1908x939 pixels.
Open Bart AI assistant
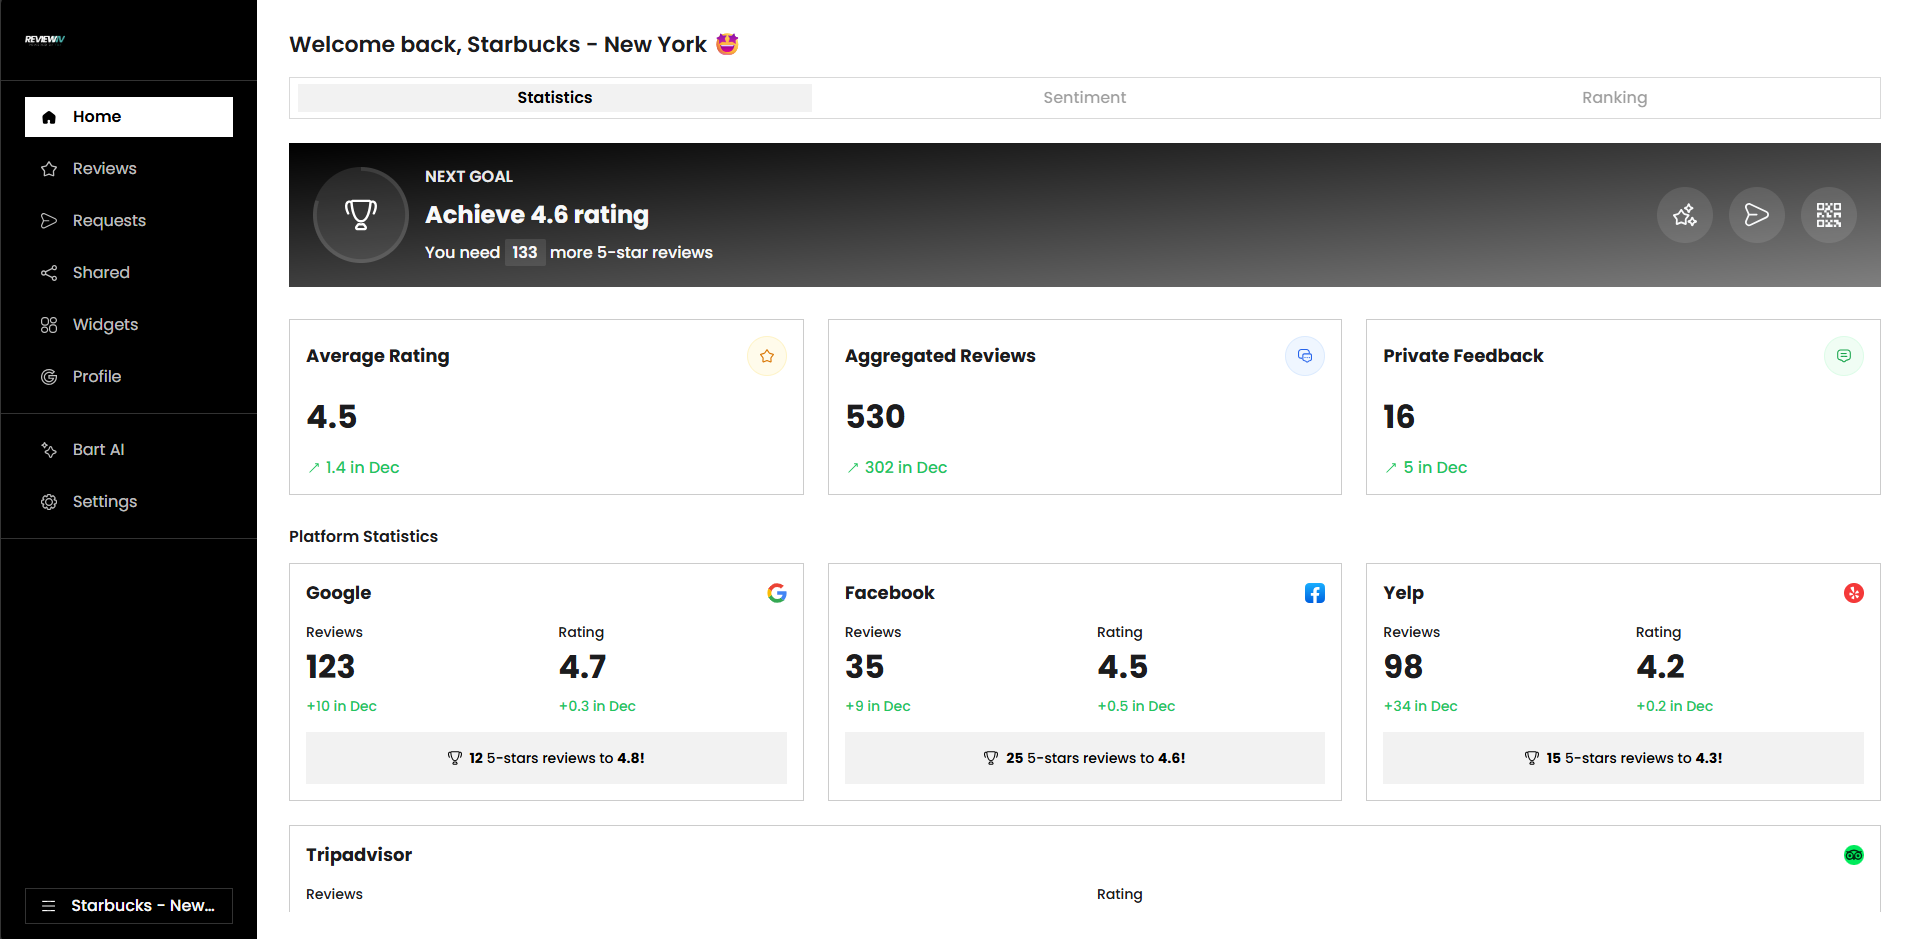[129, 450]
